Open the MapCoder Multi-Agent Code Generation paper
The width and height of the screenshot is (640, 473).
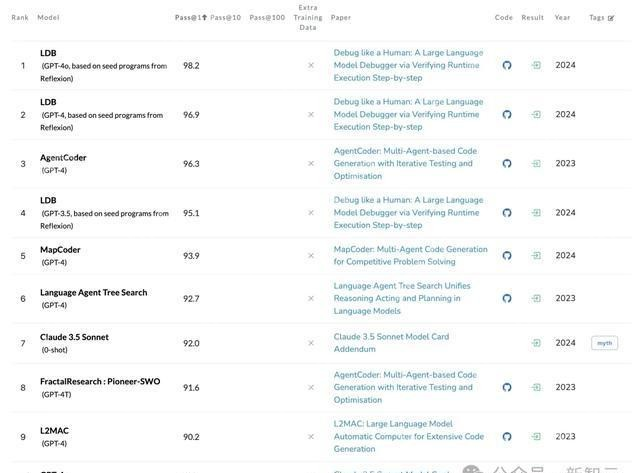(x=410, y=255)
